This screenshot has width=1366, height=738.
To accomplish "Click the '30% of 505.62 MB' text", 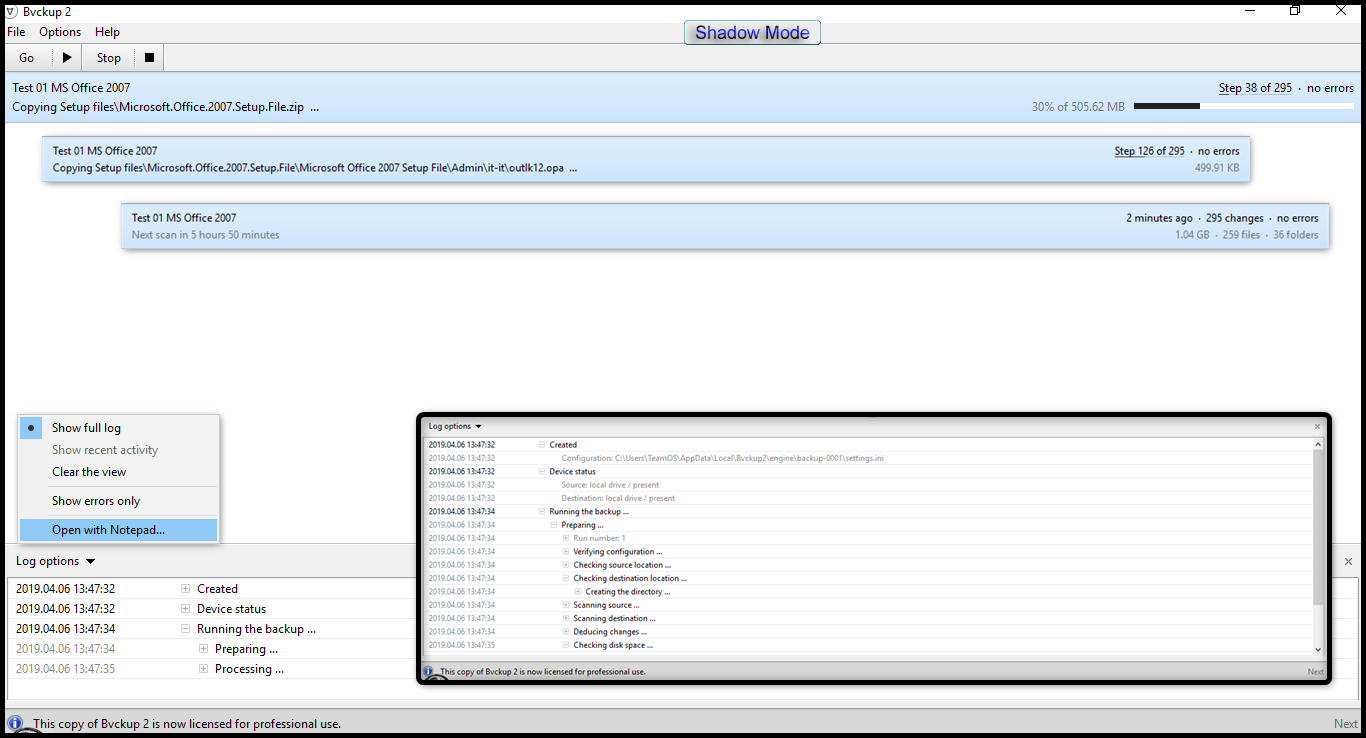I will [1078, 106].
